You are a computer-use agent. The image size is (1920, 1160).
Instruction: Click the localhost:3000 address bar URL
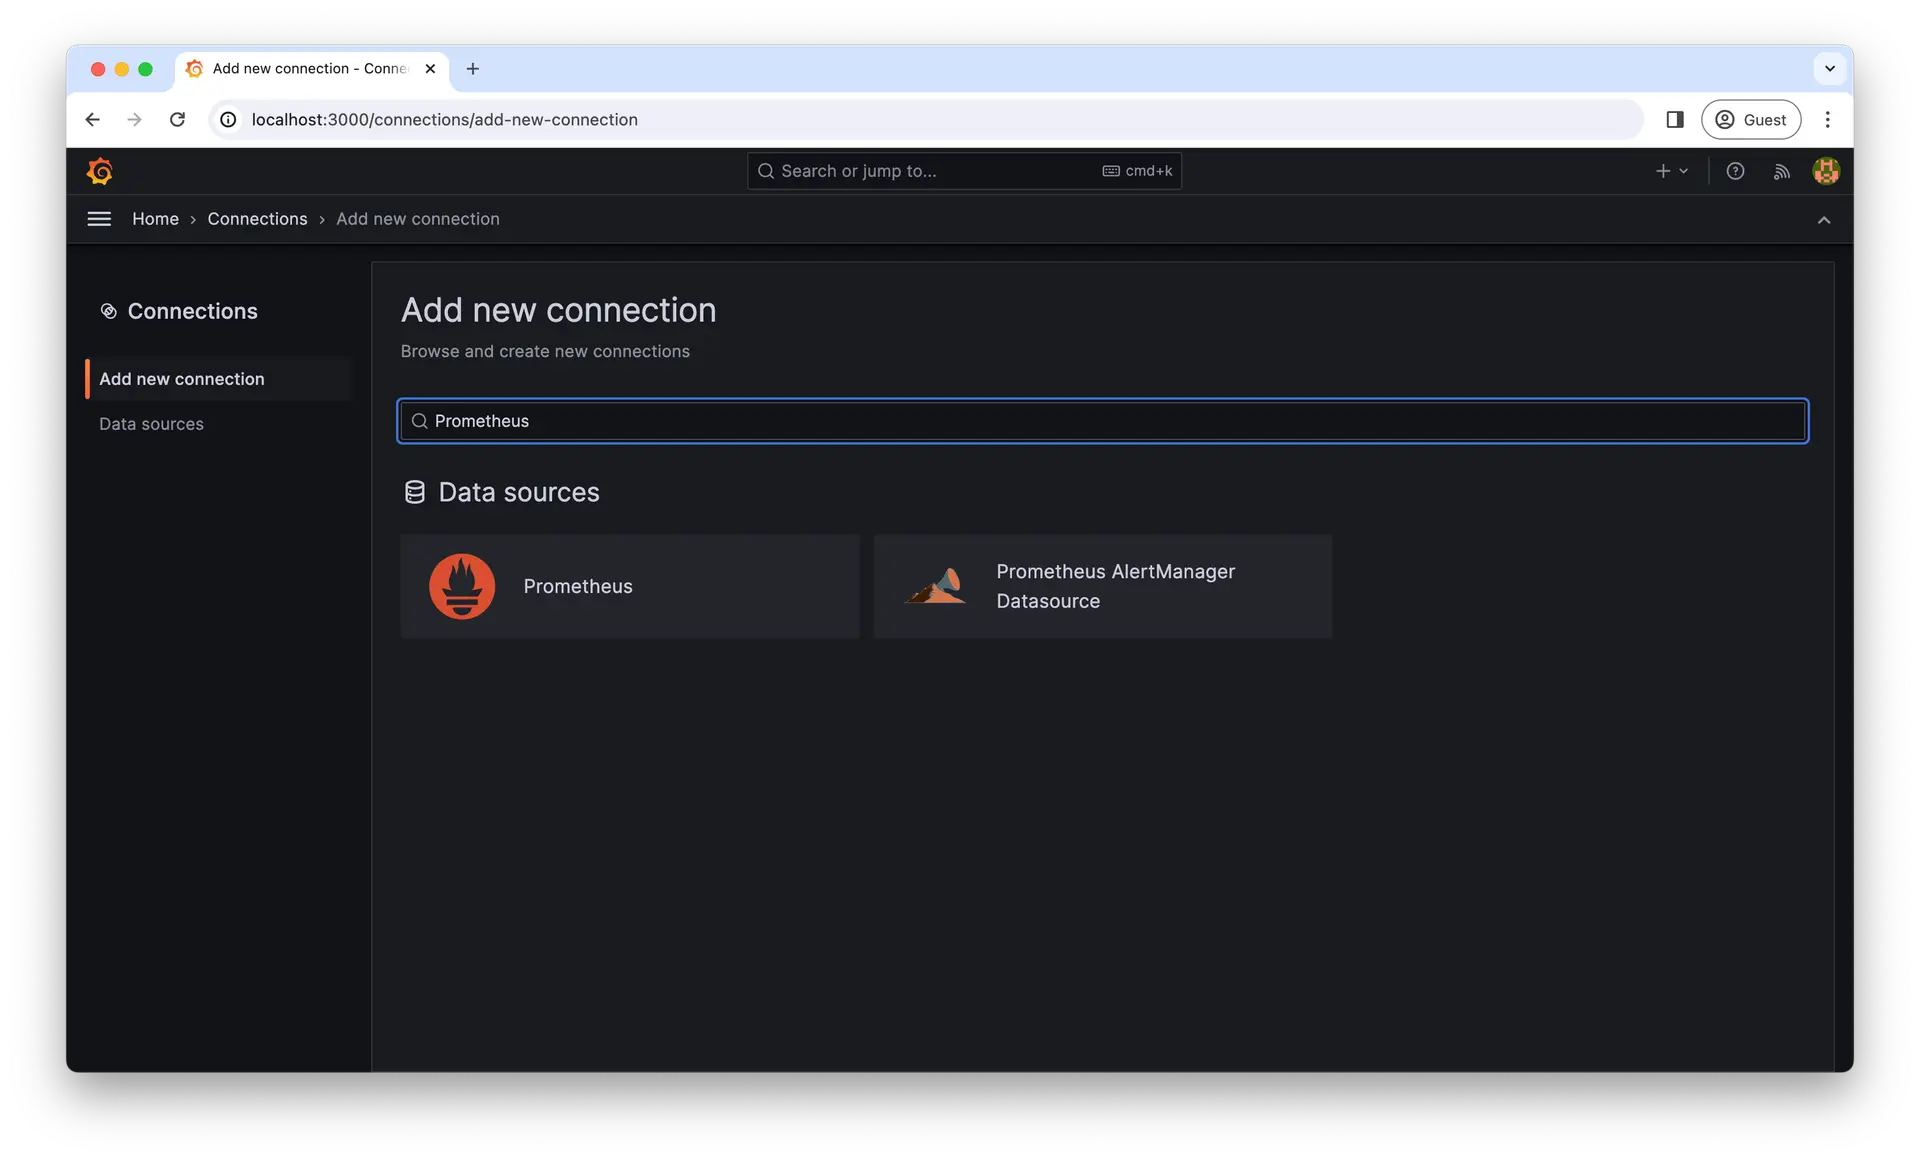coord(444,120)
